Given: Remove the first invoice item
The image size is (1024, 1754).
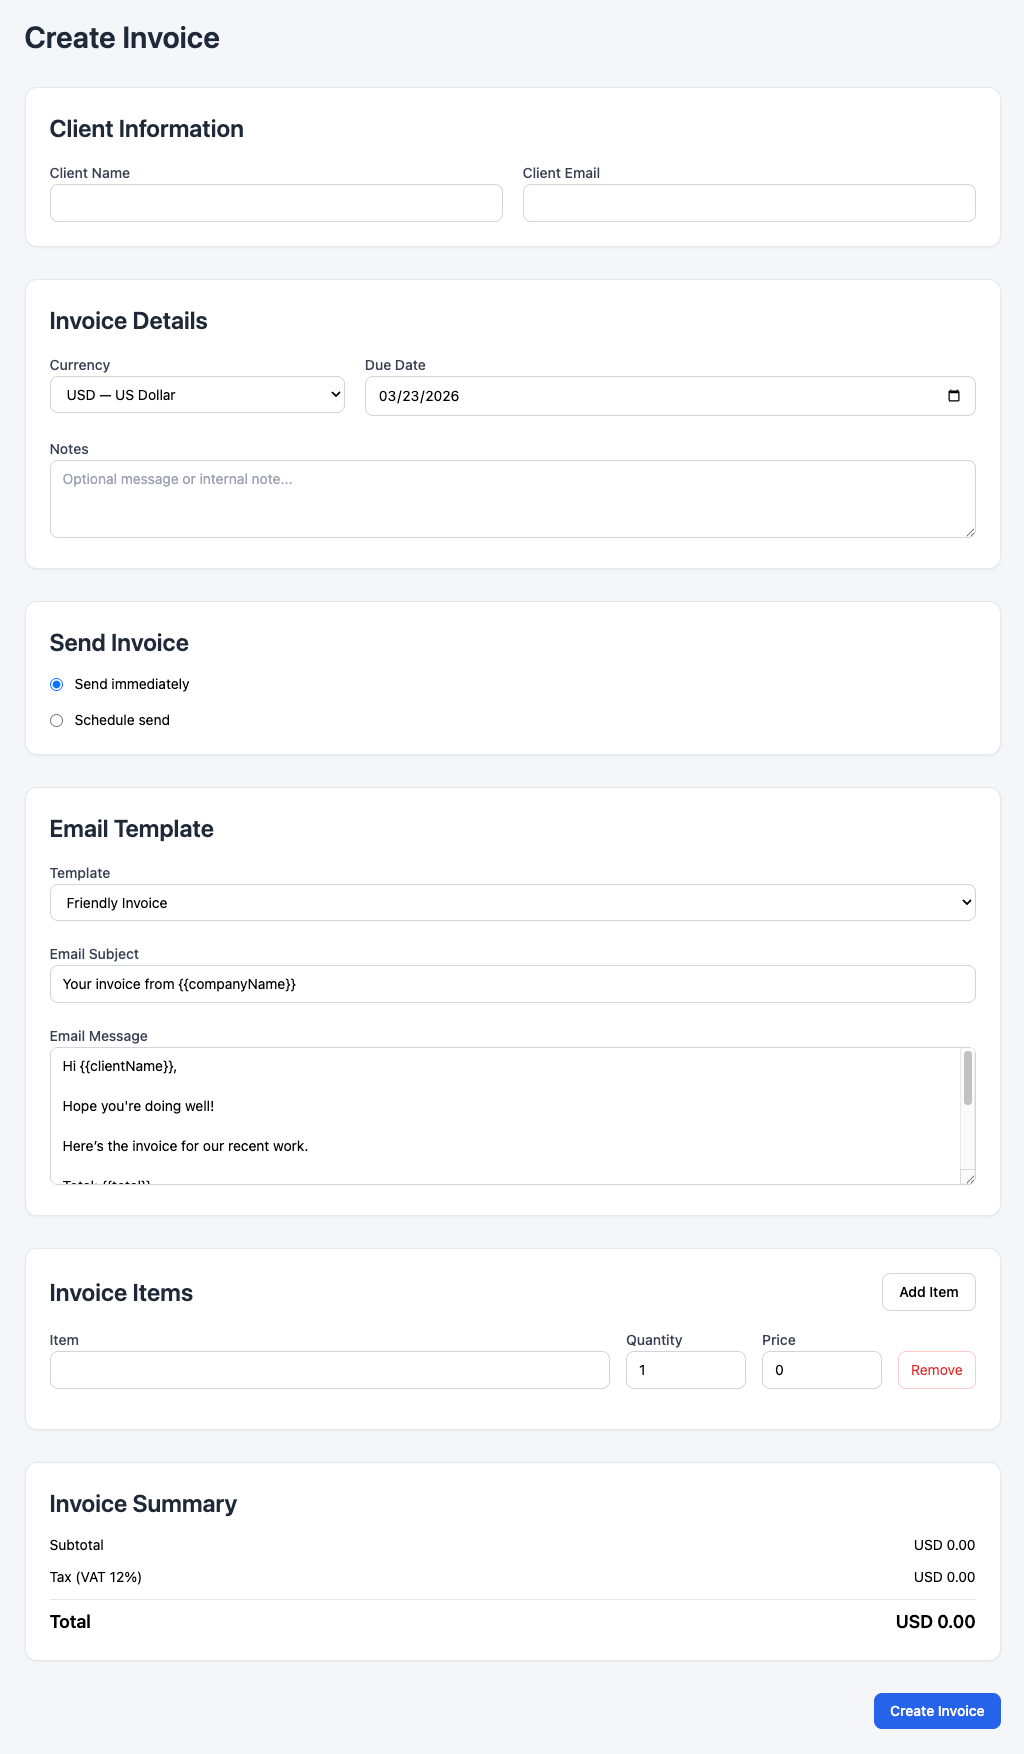Looking at the screenshot, I should 936,1370.
